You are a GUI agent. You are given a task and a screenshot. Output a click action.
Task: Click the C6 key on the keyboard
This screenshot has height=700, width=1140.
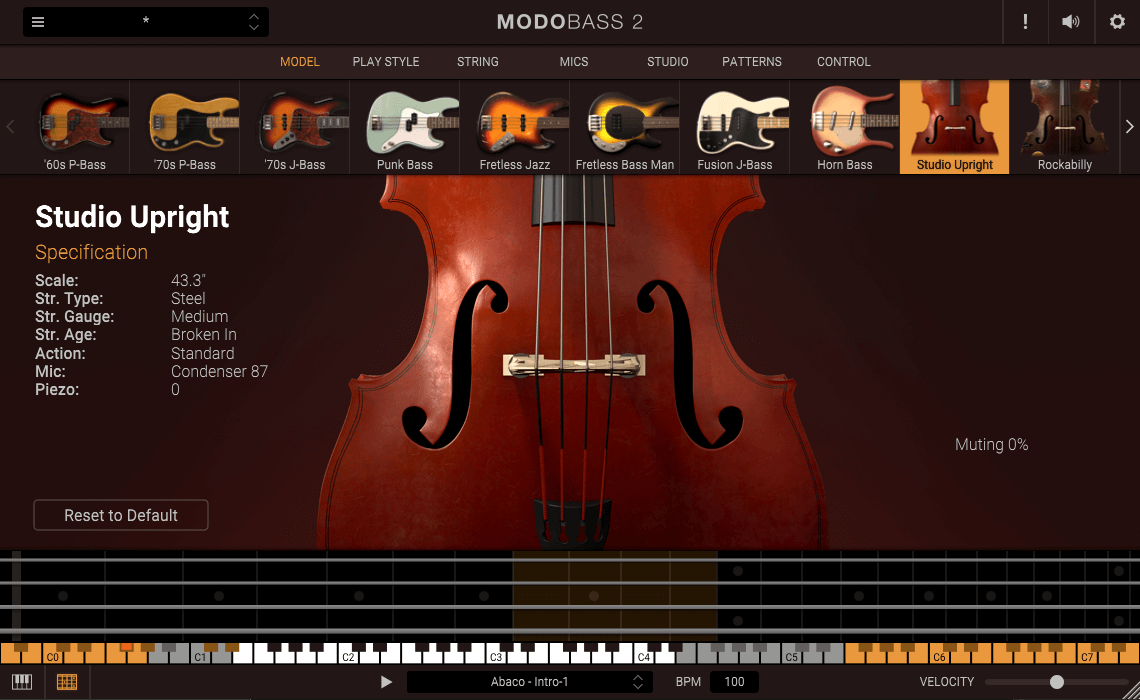(x=939, y=657)
